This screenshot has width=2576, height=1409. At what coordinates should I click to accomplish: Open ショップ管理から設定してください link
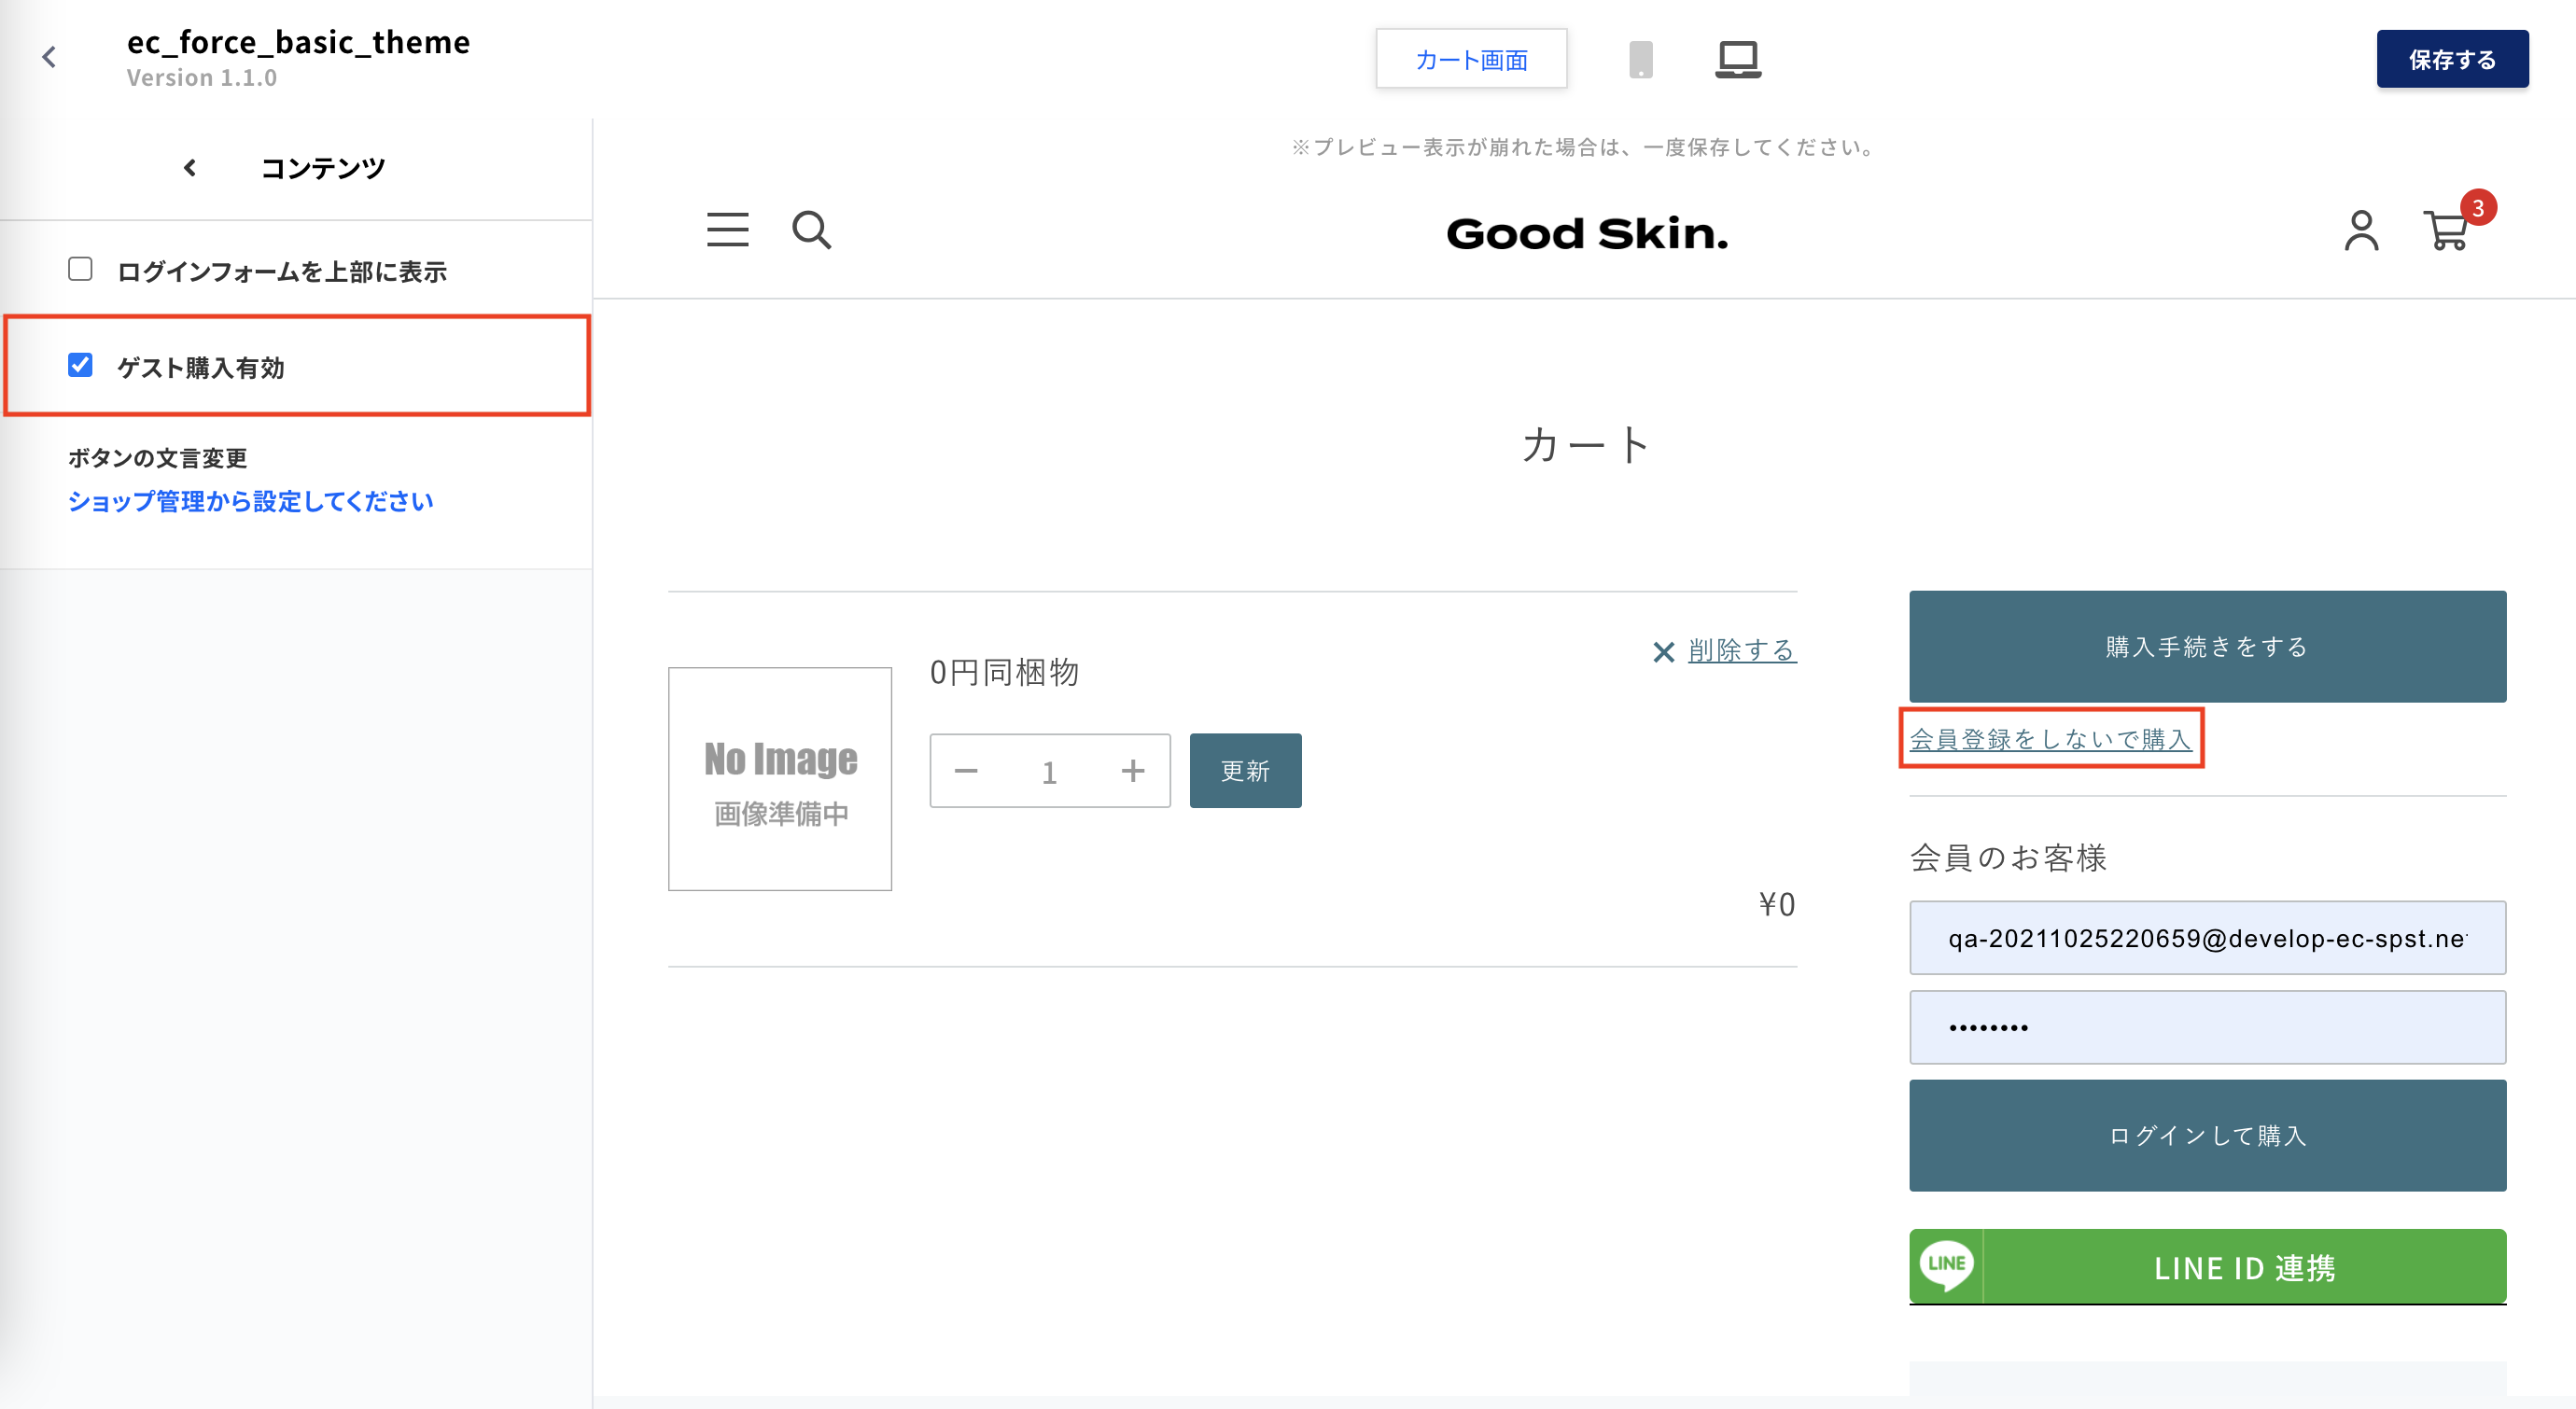[250, 501]
